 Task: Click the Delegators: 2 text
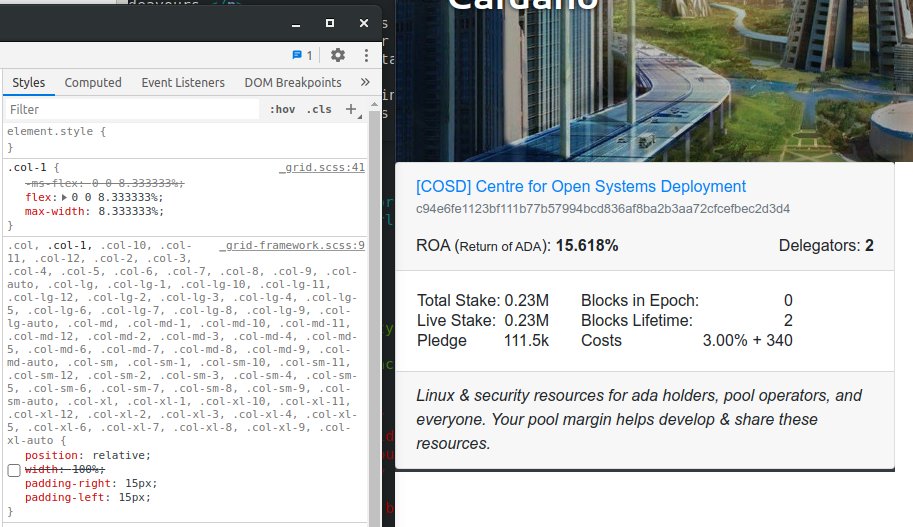coord(826,246)
